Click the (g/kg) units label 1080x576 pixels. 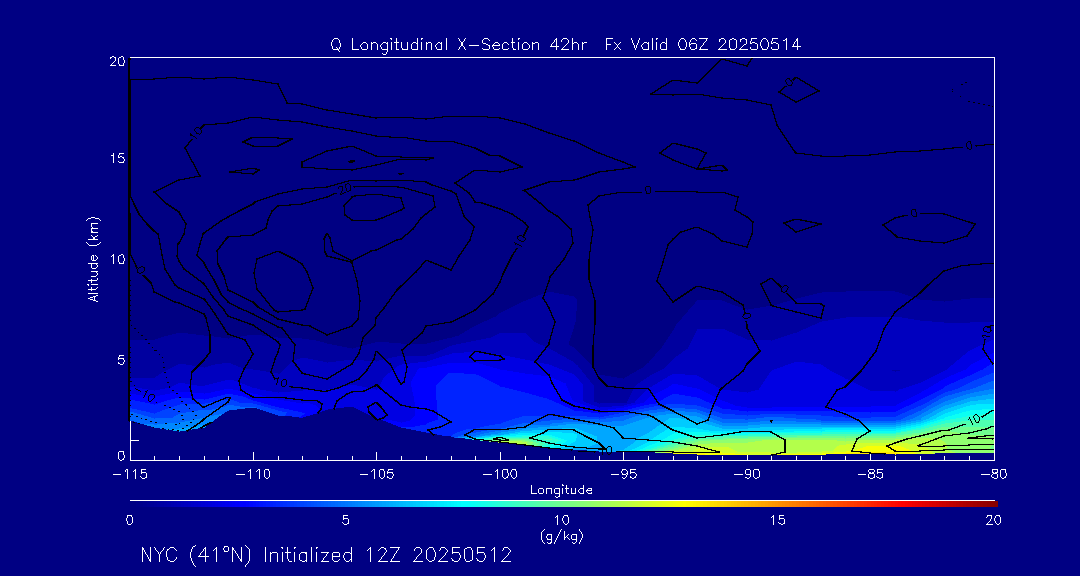click(x=561, y=537)
